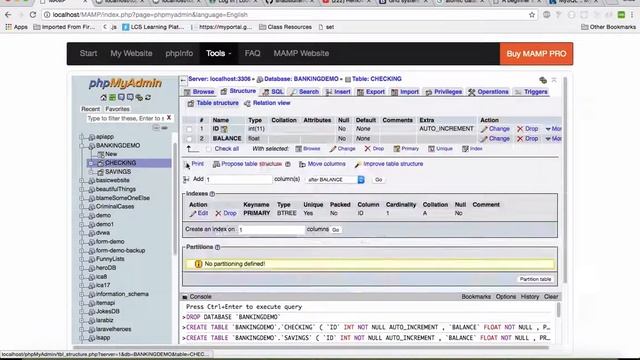The height and width of the screenshot is (360, 640).
Task: Click the browser reload icon
Action: [x=33, y=15]
